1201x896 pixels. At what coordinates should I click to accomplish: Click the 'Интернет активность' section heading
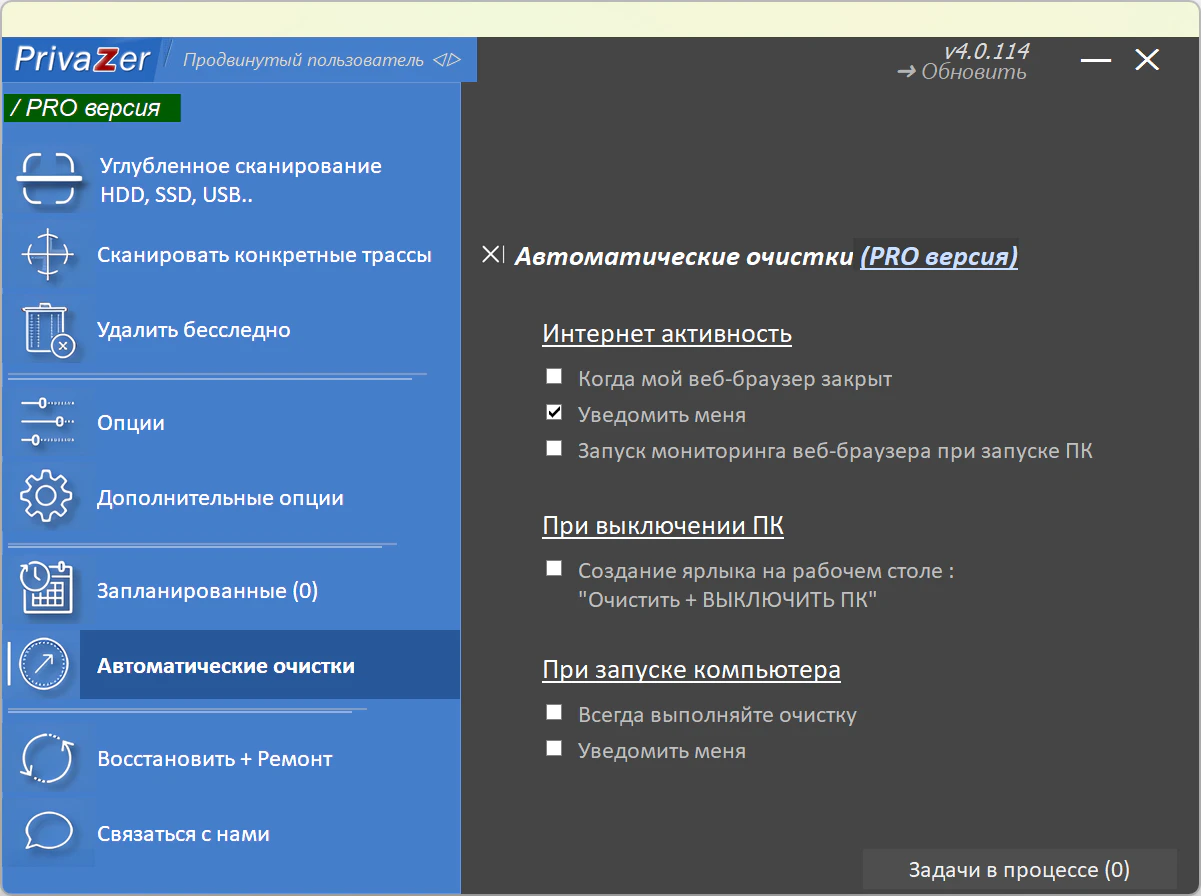(667, 334)
